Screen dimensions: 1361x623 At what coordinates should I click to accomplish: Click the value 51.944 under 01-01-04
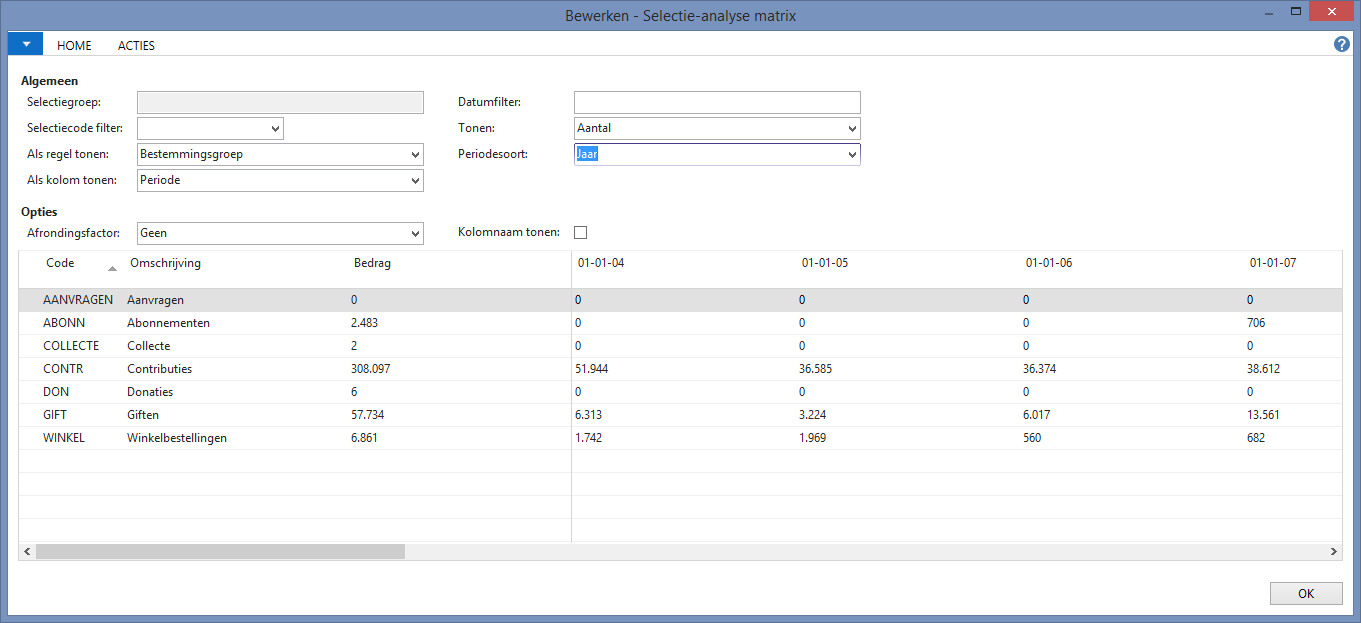[x=591, y=369]
